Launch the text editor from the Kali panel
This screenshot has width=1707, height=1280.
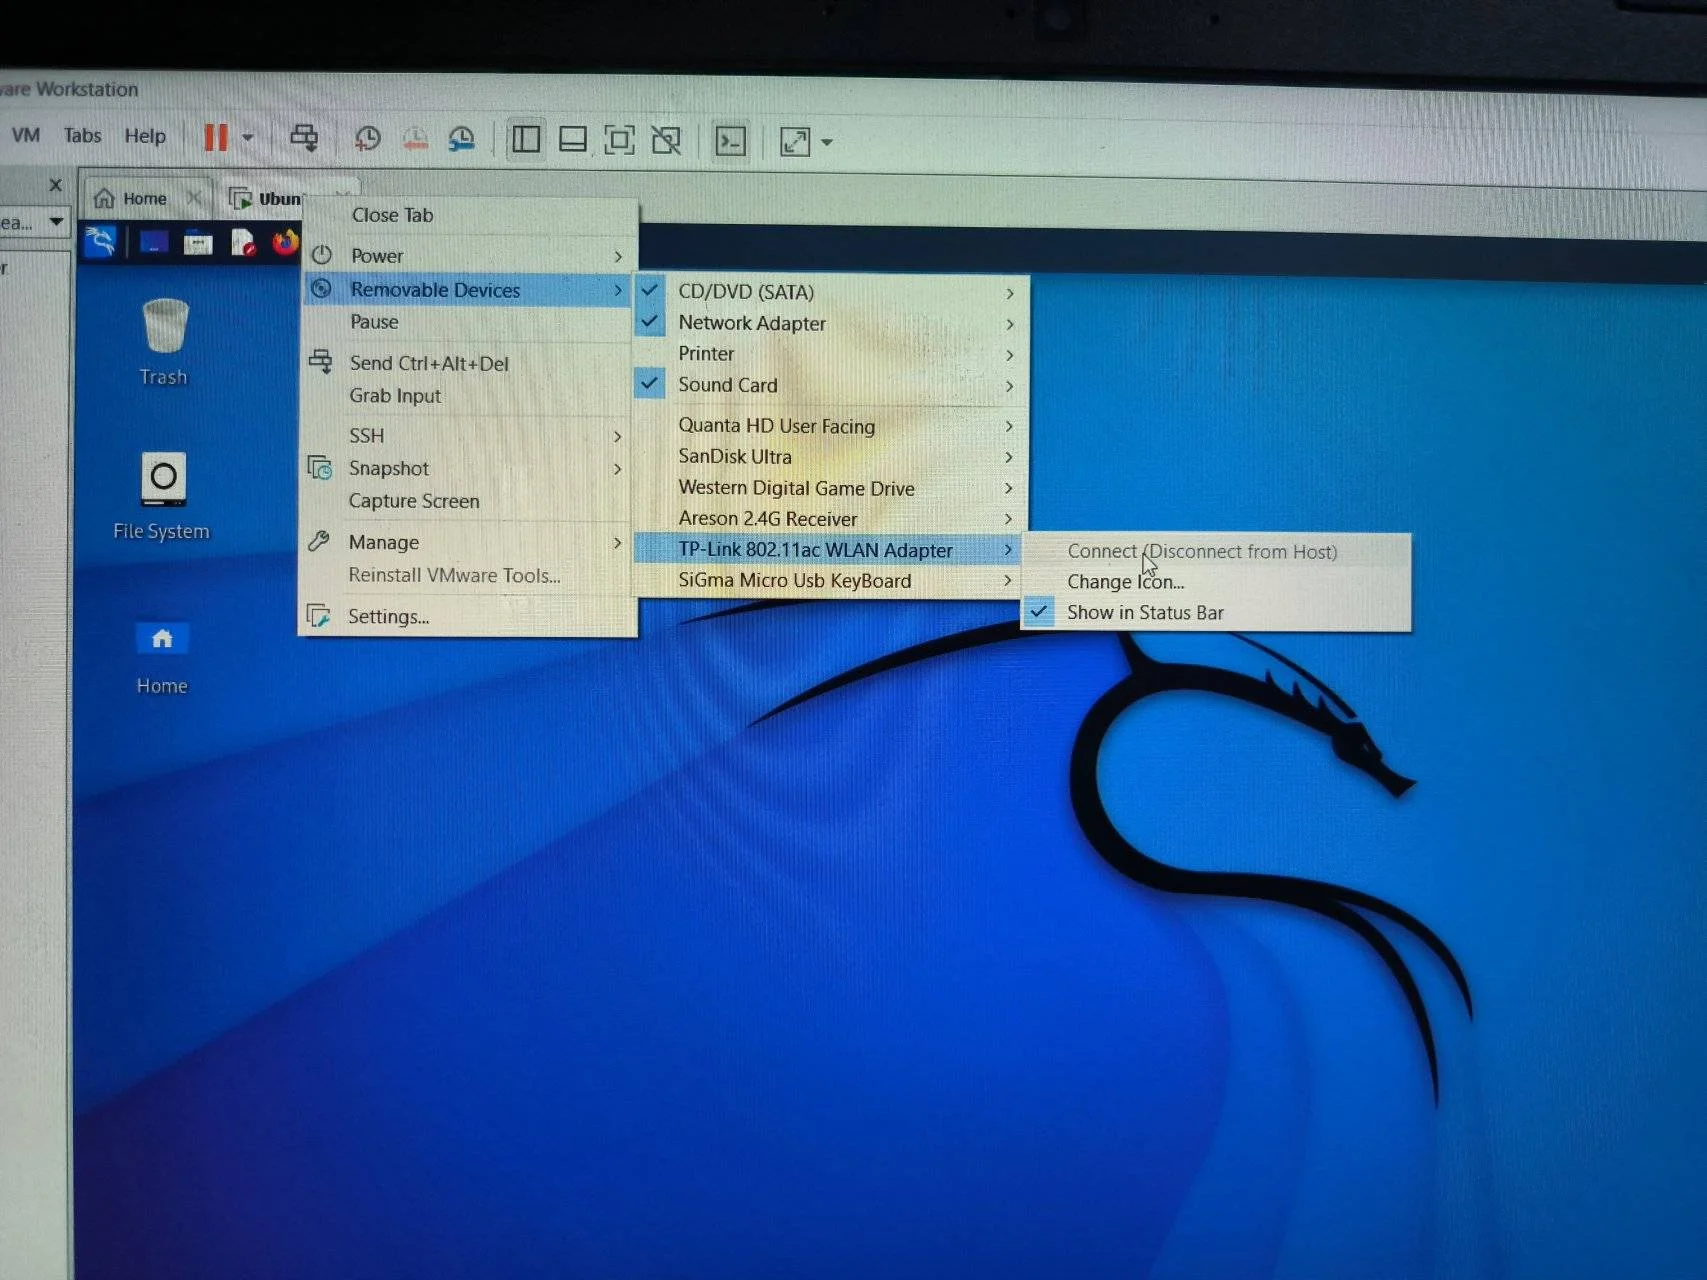click(x=243, y=243)
